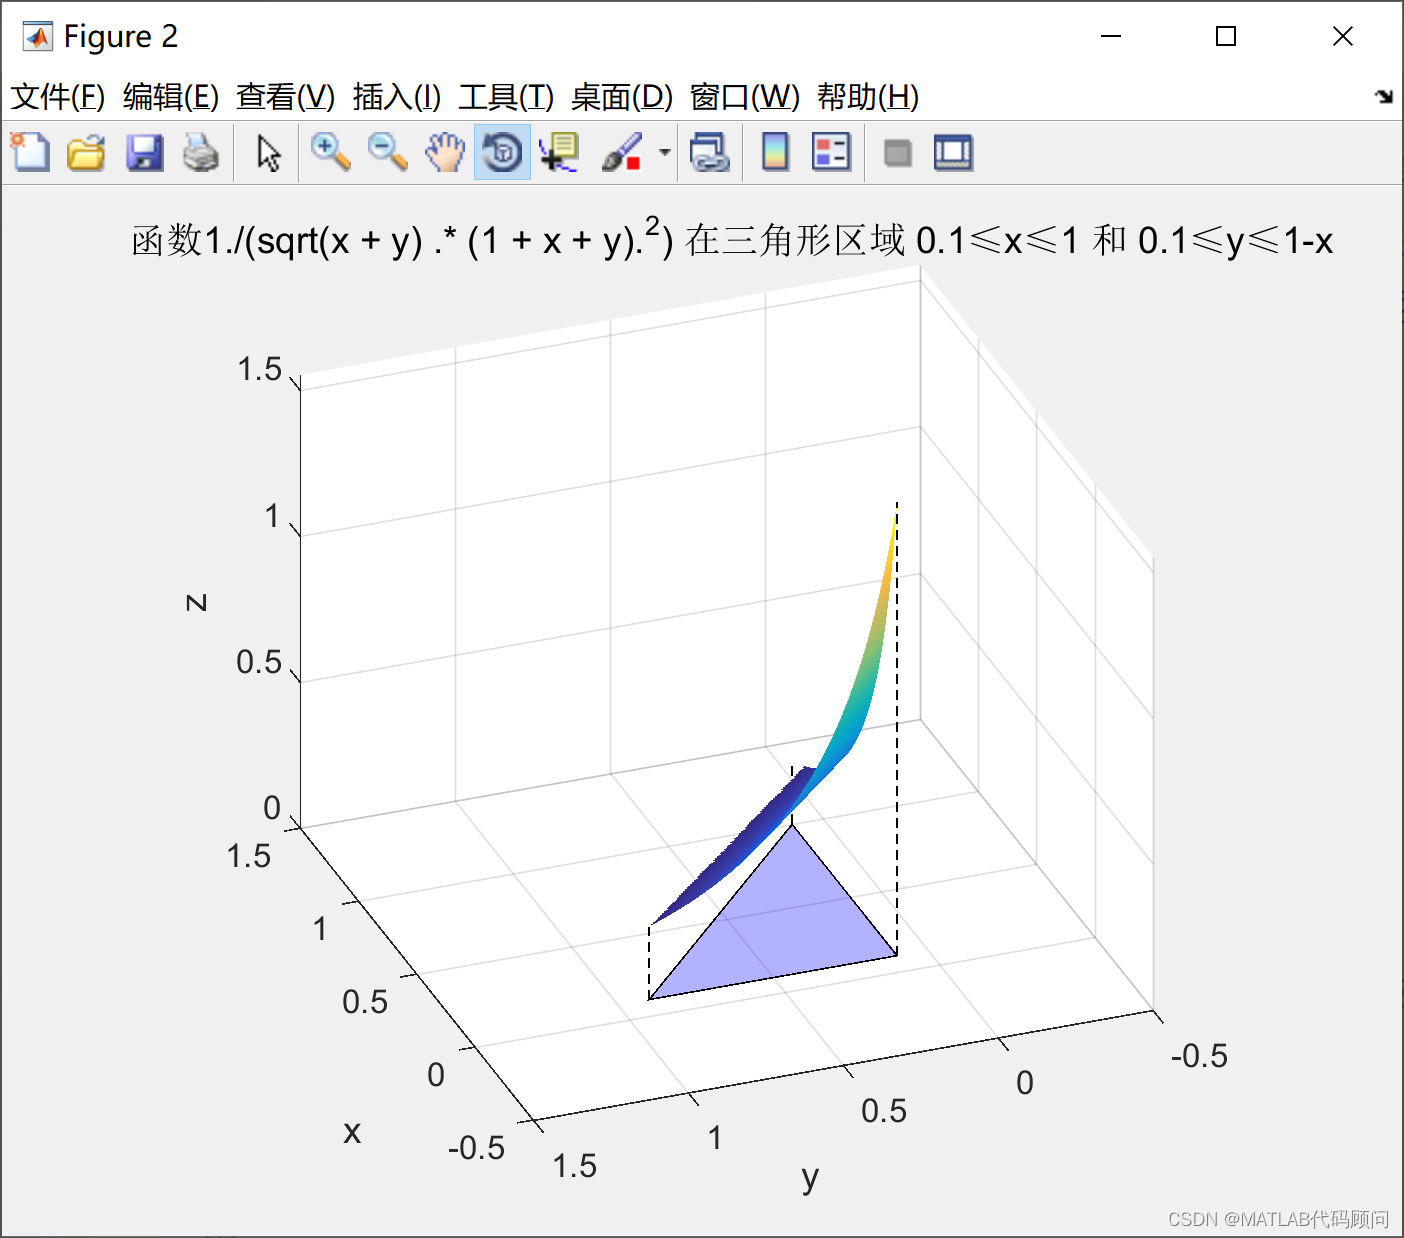Enable Zoom In mode

[330, 152]
